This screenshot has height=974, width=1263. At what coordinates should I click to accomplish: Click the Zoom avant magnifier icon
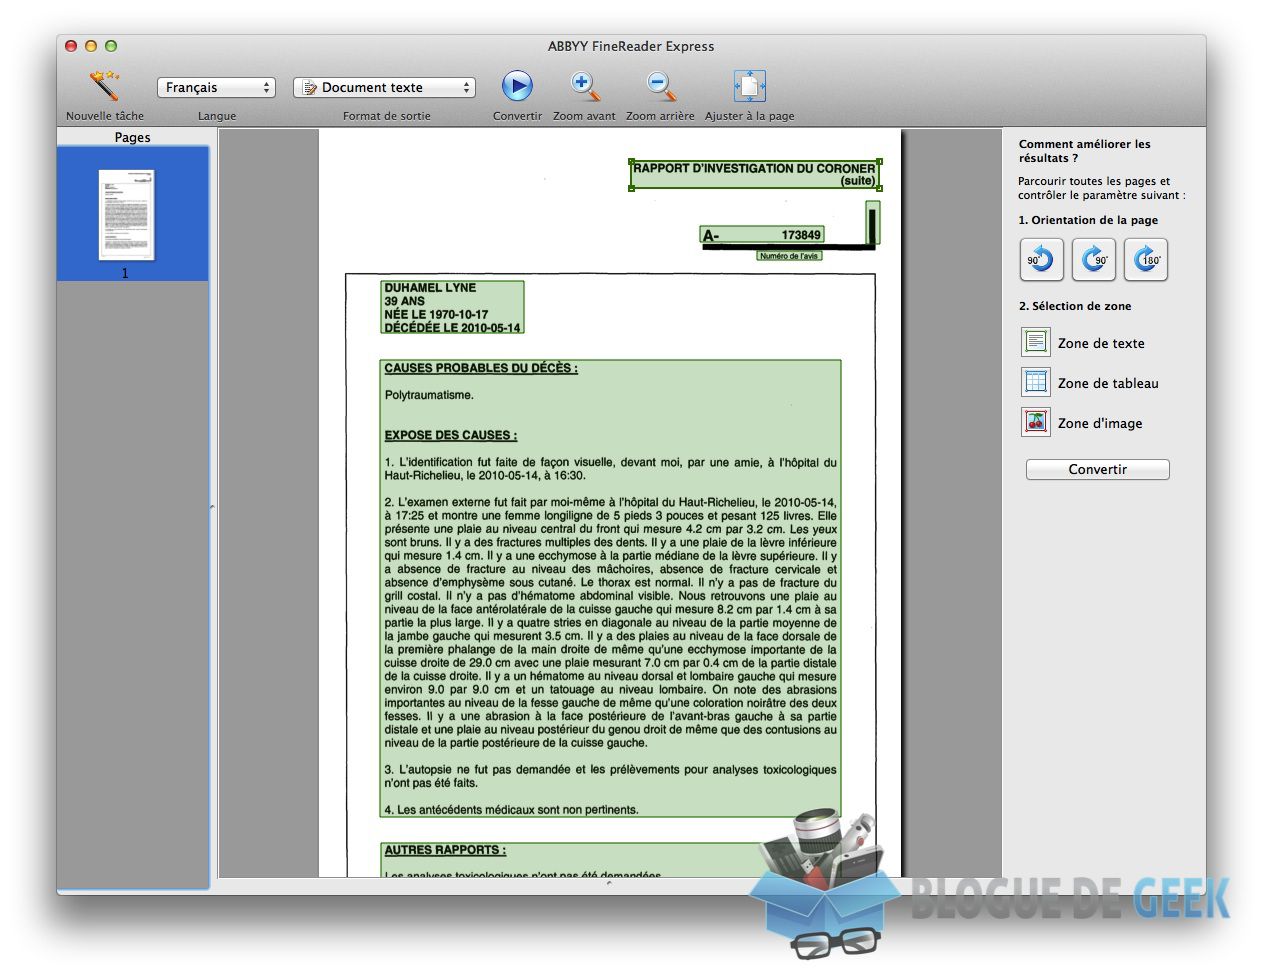click(585, 86)
